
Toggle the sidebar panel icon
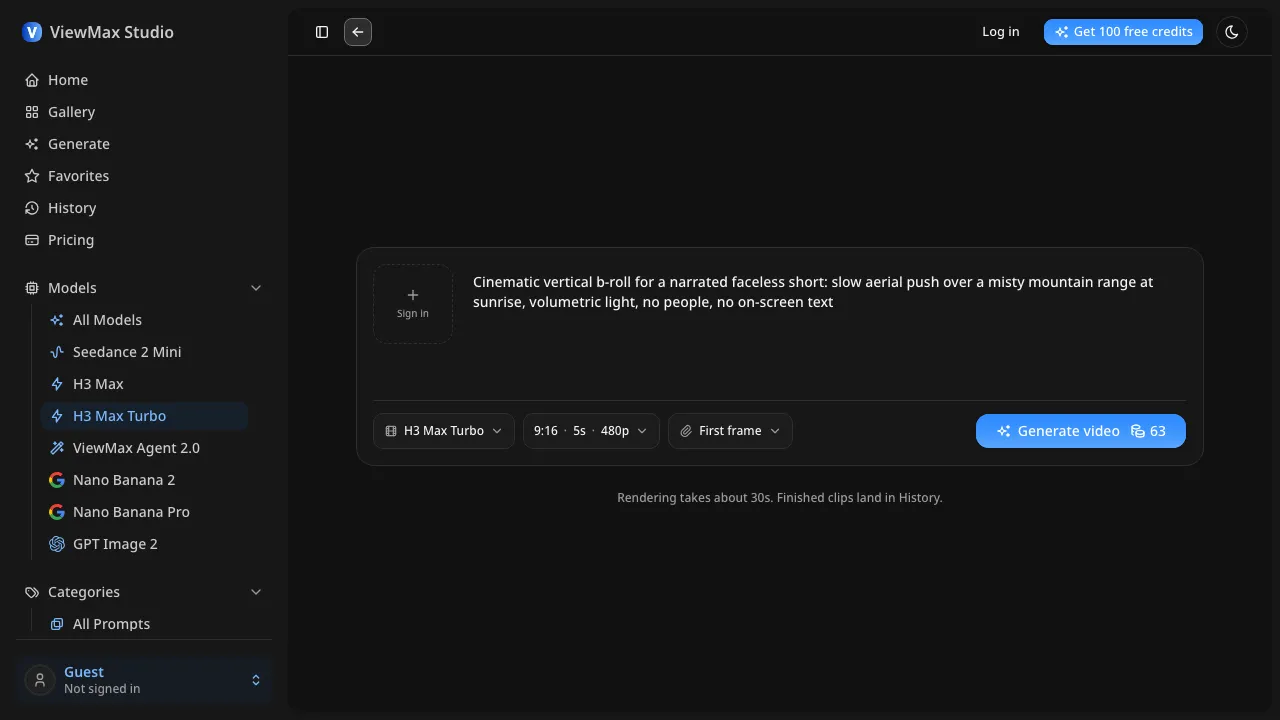(x=322, y=32)
